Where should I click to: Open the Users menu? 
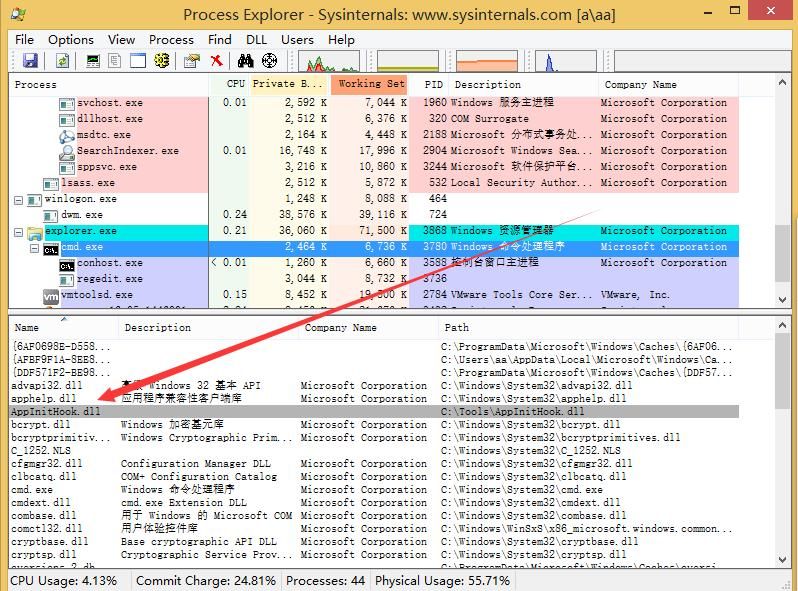[x=297, y=40]
